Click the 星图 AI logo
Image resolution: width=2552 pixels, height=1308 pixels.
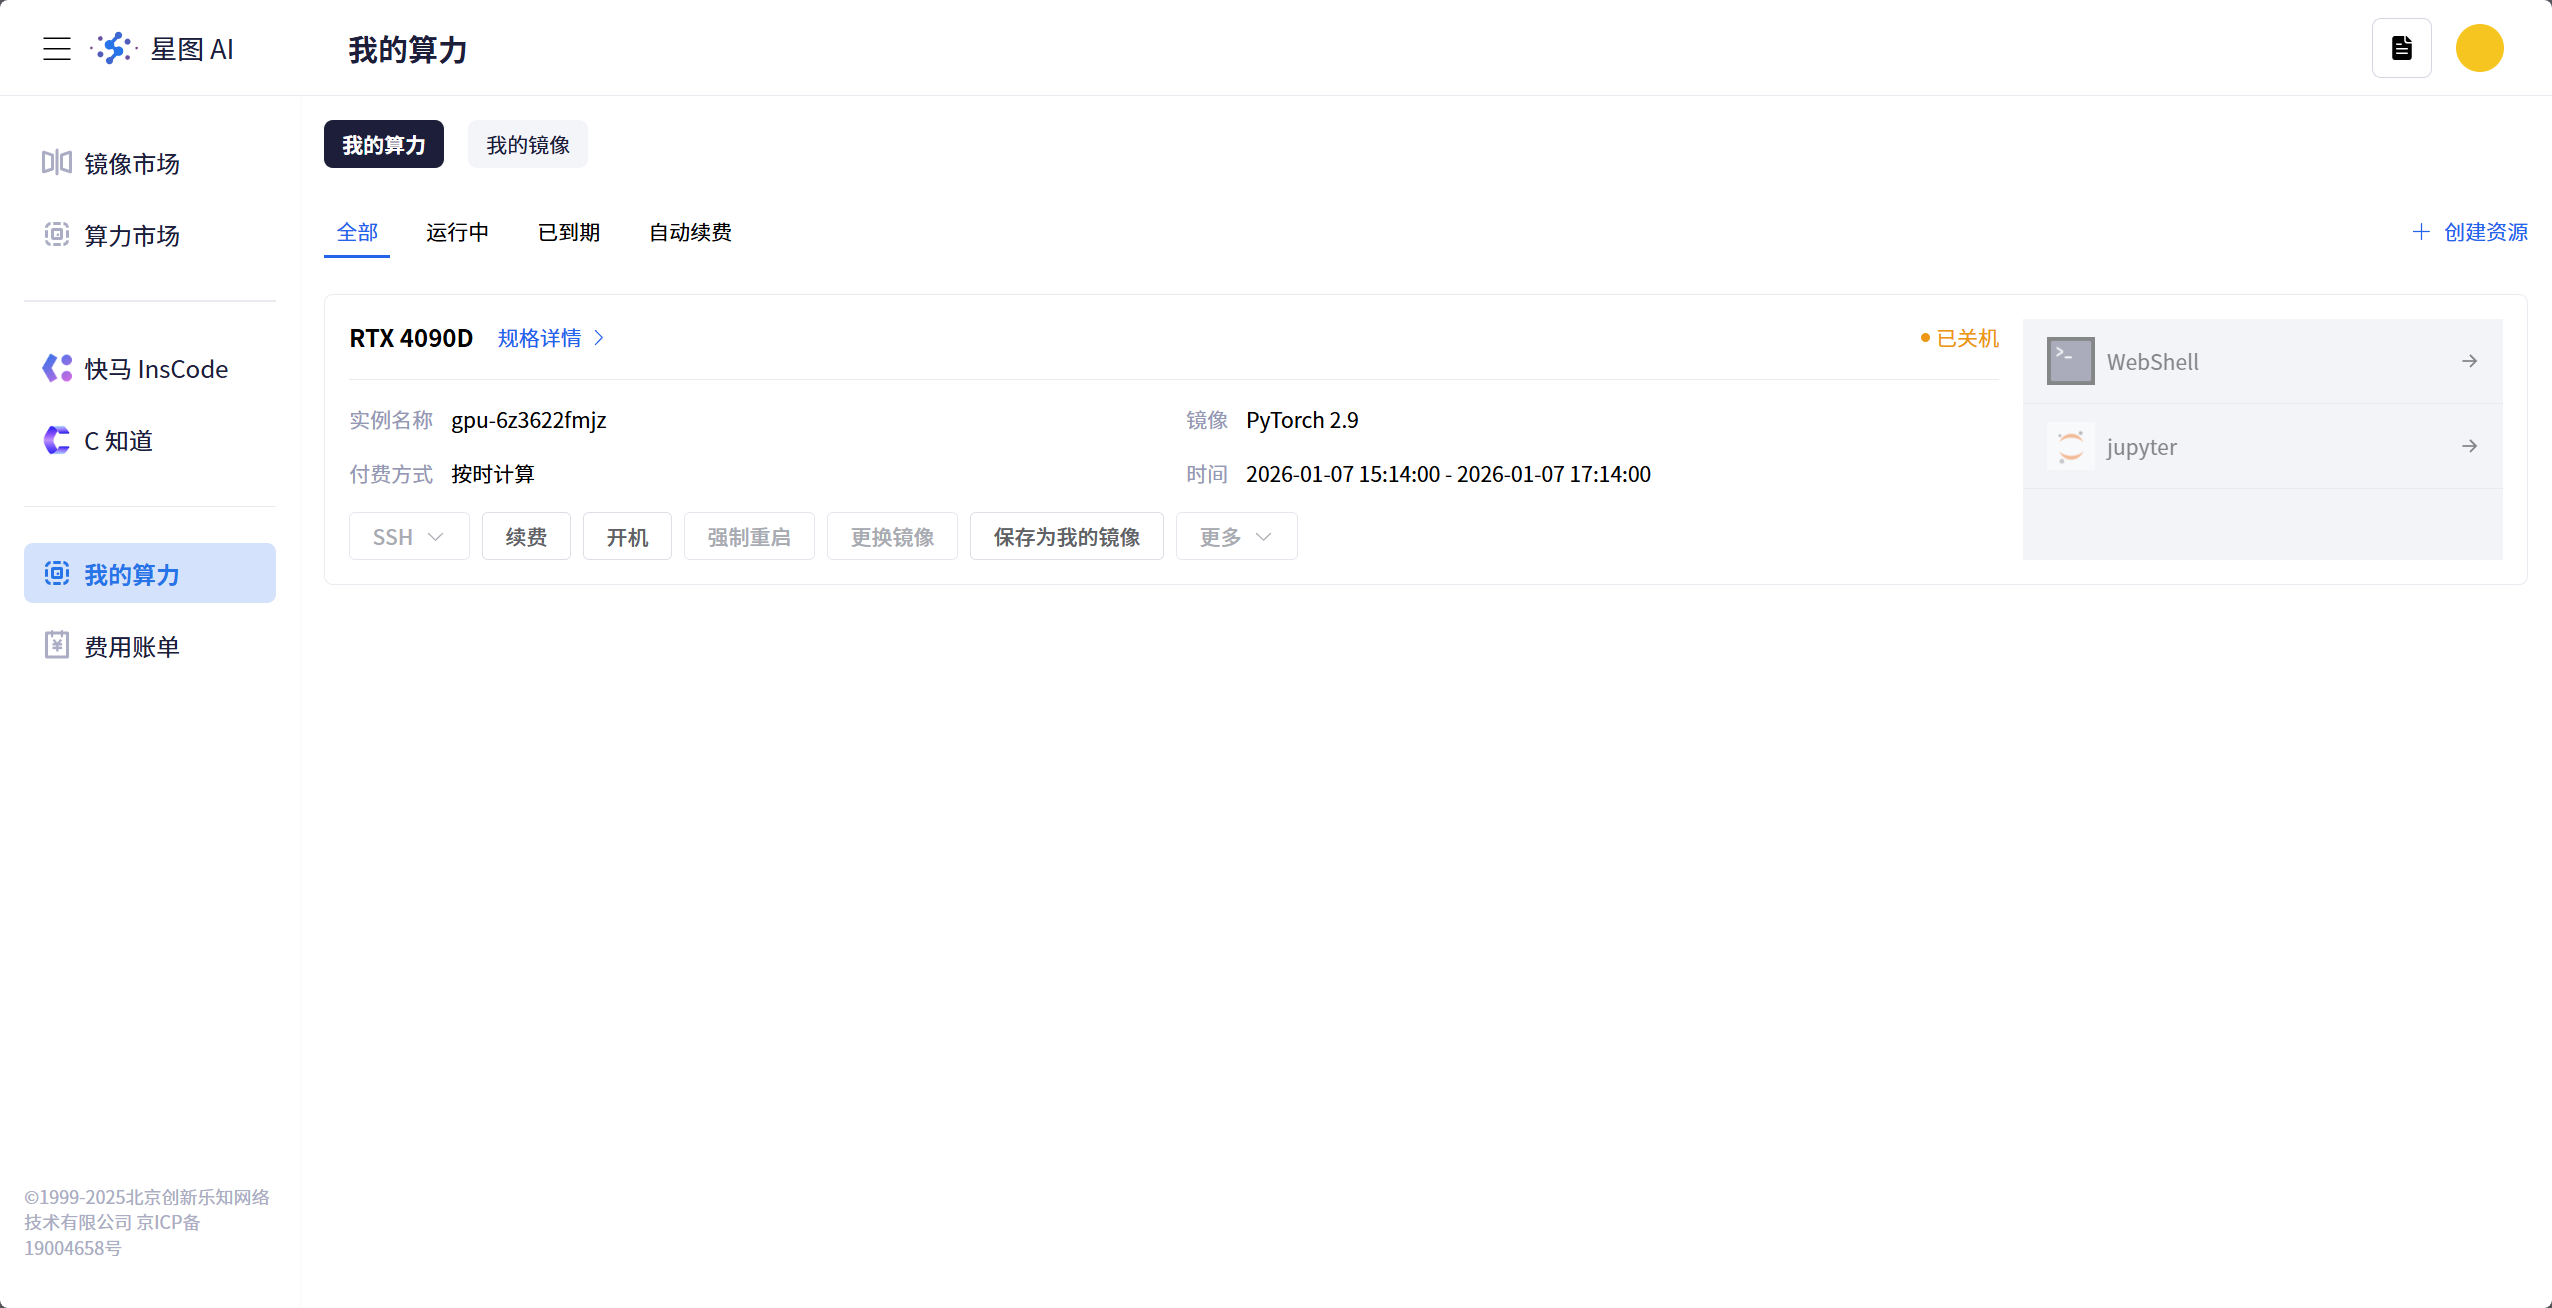point(166,48)
